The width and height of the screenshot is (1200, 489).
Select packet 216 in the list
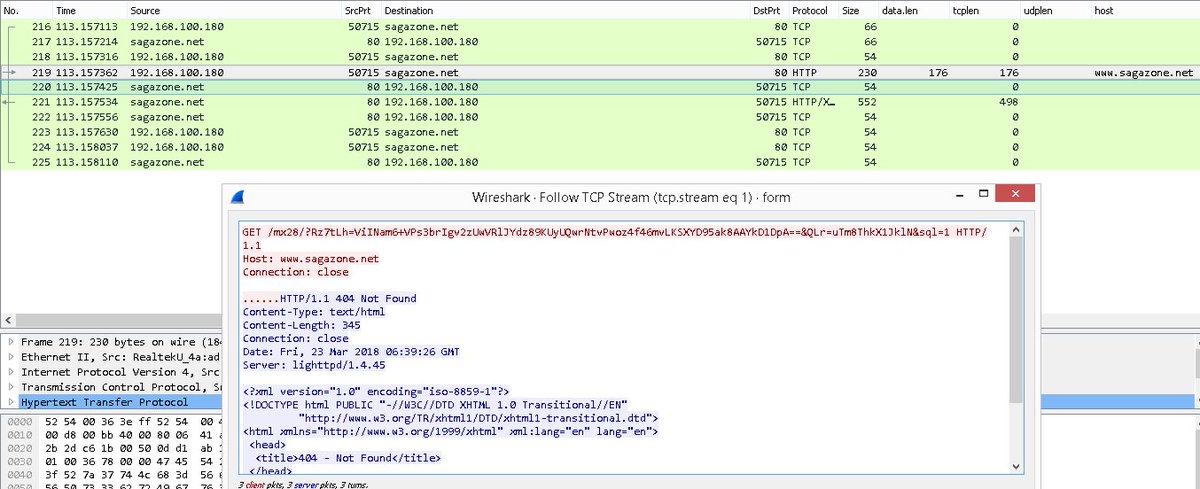coord(600,28)
